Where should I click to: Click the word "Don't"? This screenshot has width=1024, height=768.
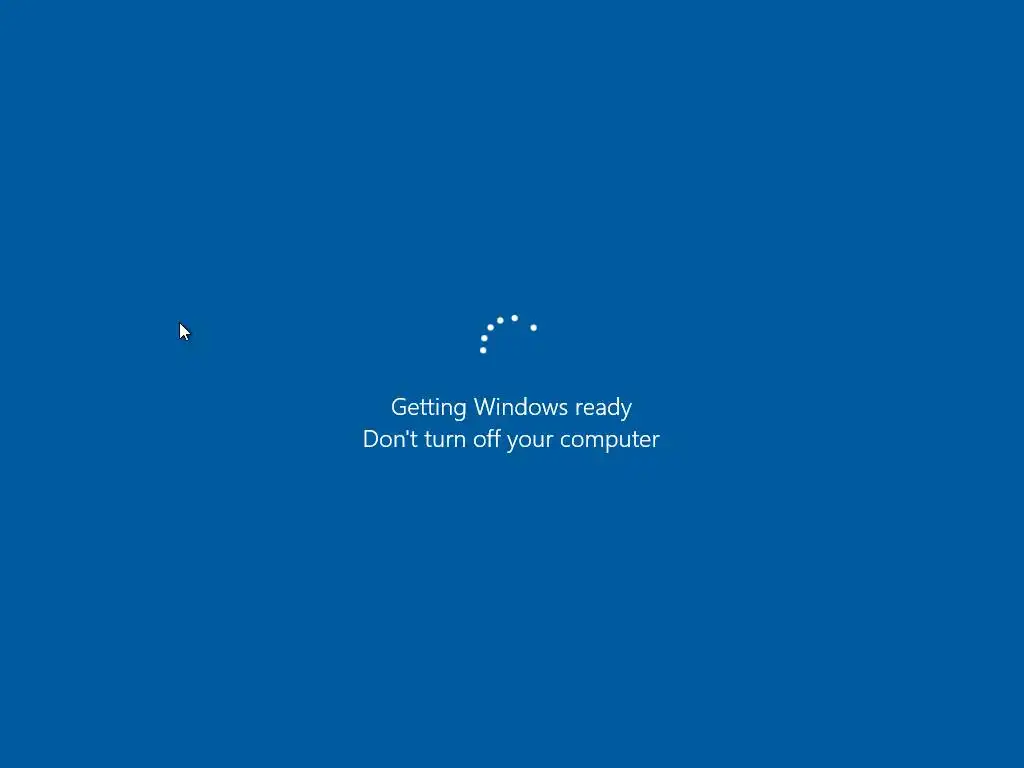(x=390, y=439)
